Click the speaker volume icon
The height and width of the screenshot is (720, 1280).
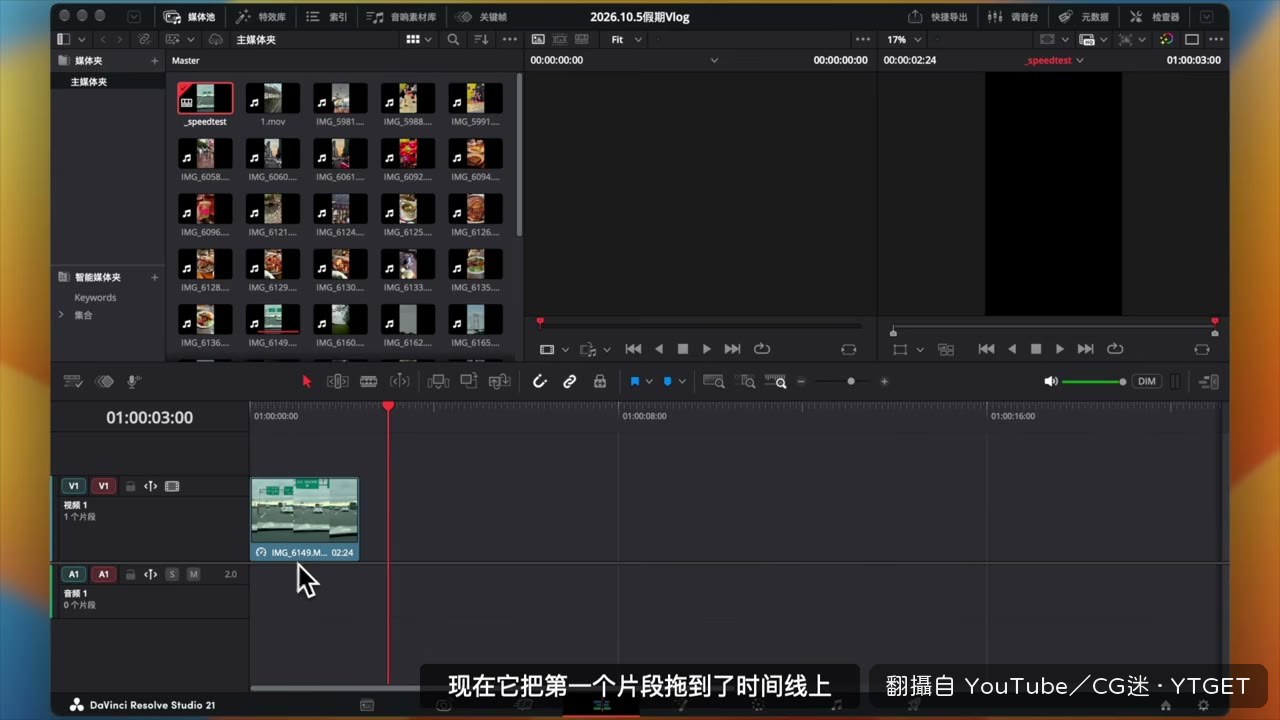point(1050,381)
